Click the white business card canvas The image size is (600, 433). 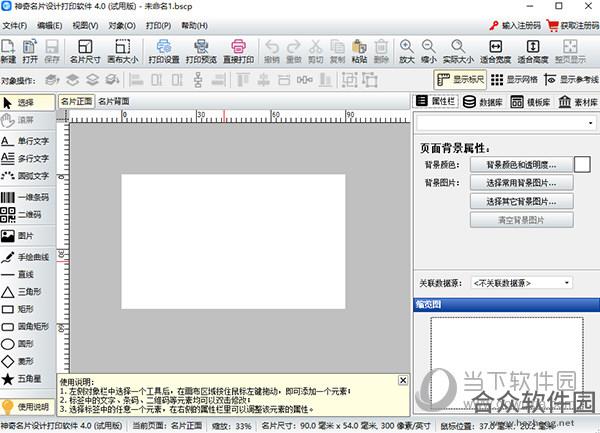[233, 241]
